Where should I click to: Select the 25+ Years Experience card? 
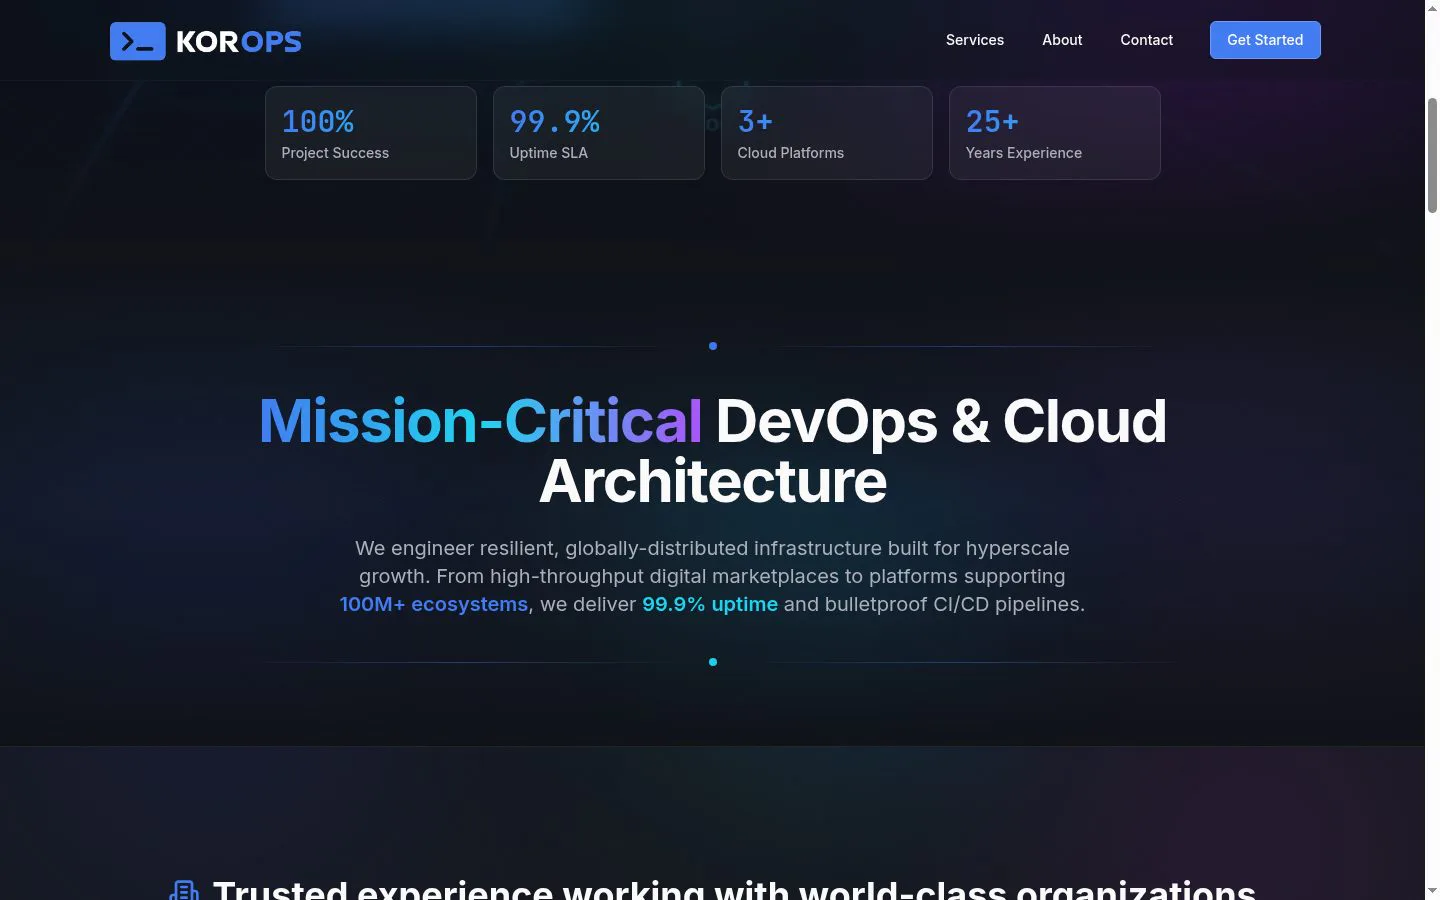pyautogui.click(x=1055, y=133)
